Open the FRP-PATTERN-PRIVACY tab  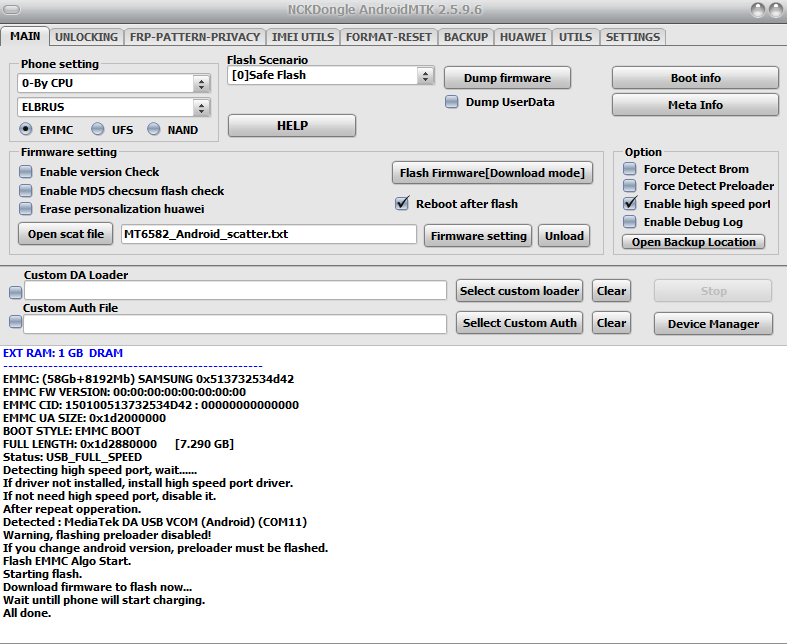pos(195,37)
